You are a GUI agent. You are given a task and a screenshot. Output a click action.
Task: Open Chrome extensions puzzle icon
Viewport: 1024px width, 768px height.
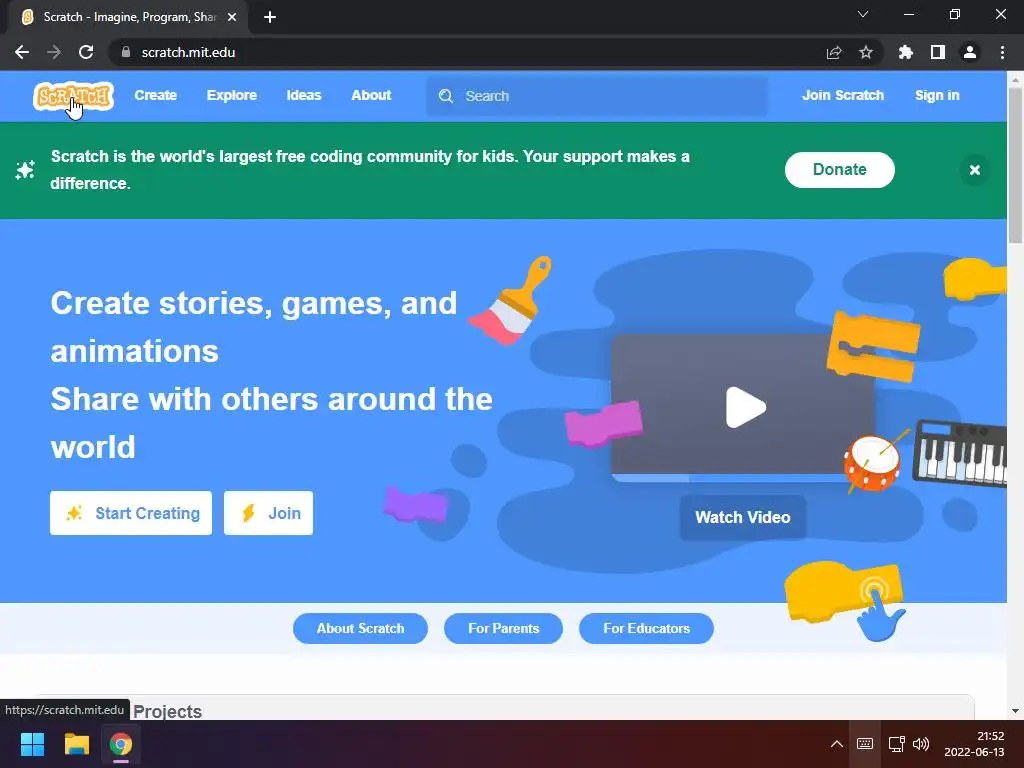(x=905, y=52)
